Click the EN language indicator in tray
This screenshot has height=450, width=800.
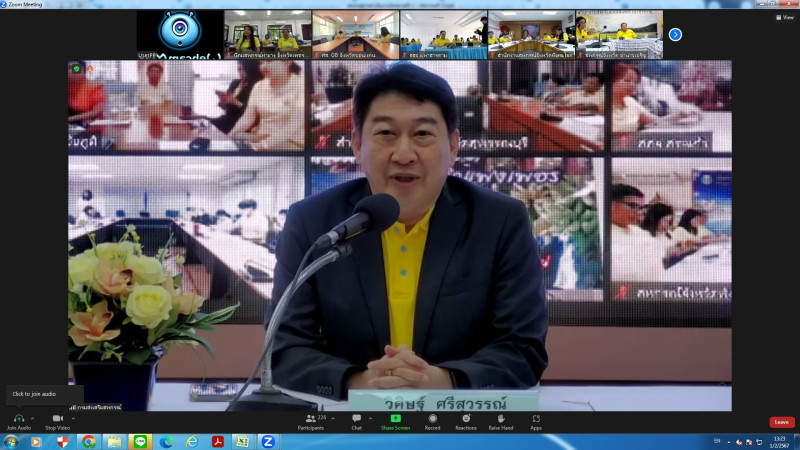(717, 441)
